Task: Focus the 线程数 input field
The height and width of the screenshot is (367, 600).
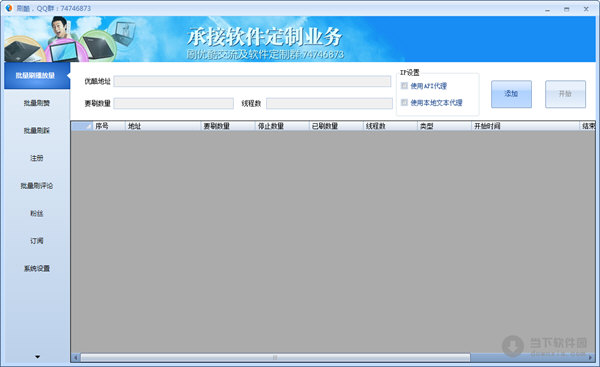Action: point(329,103)
